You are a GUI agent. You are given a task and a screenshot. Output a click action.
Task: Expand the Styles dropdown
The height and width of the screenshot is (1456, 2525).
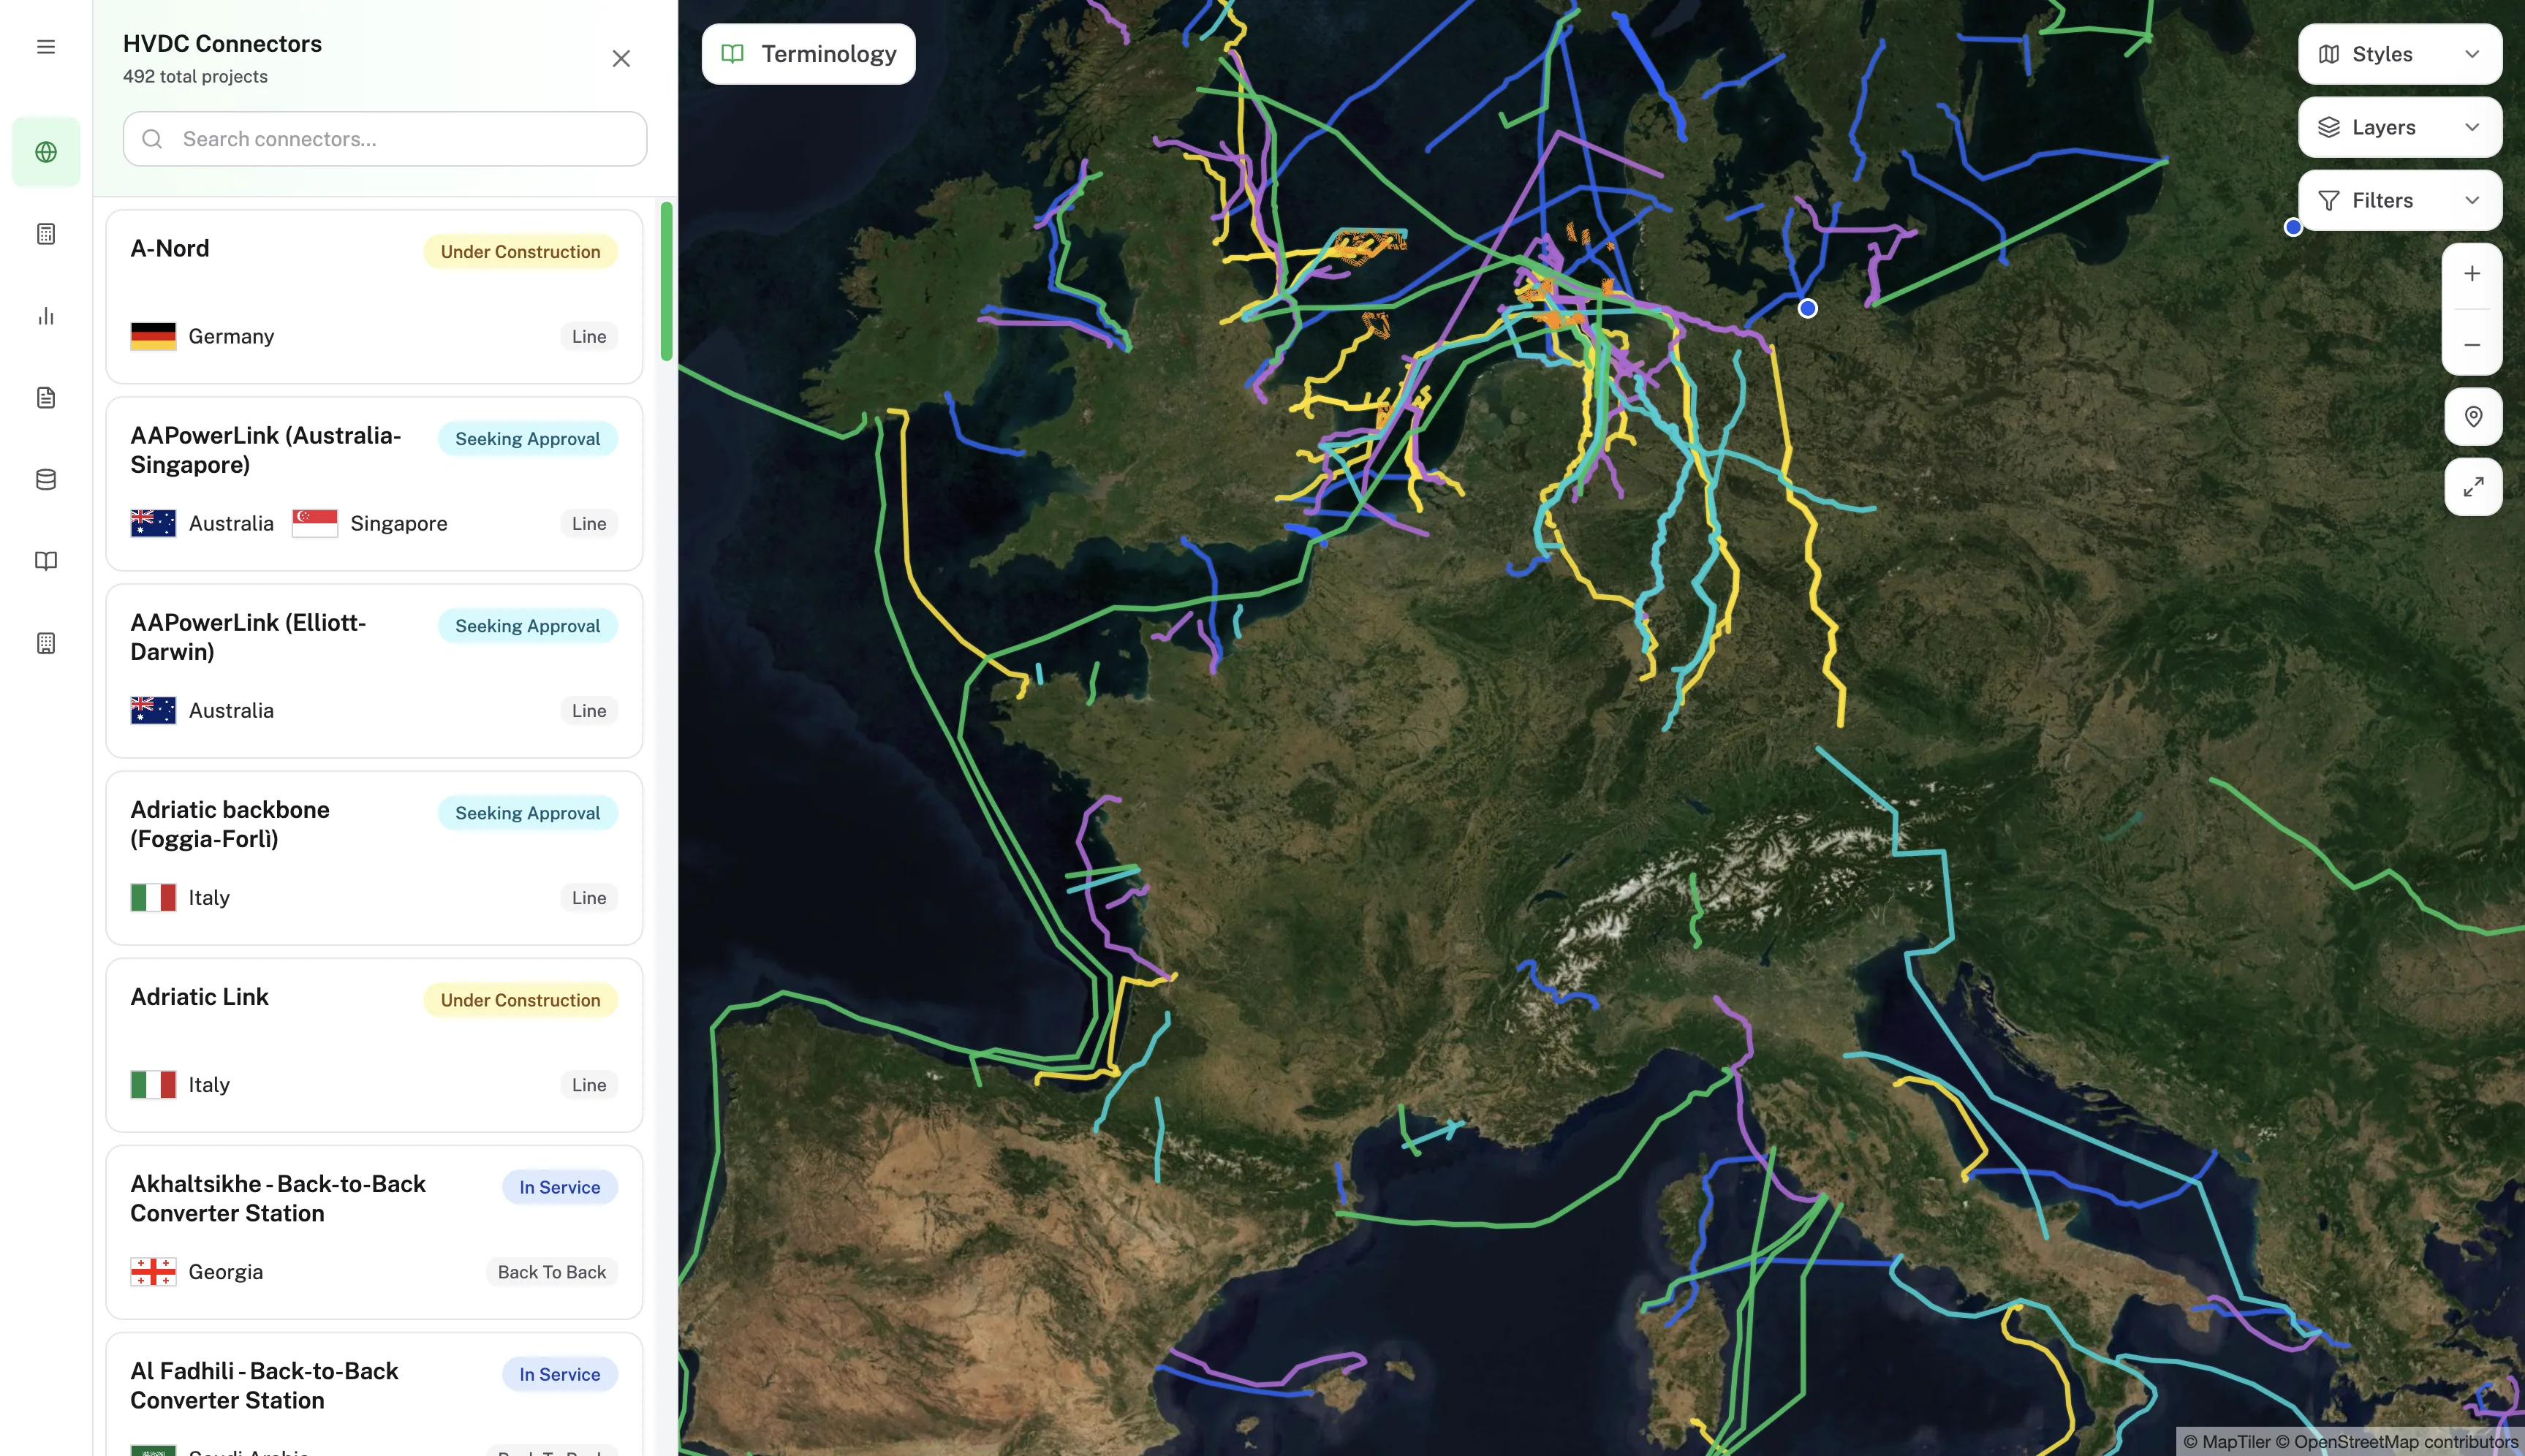[2399, 54]
